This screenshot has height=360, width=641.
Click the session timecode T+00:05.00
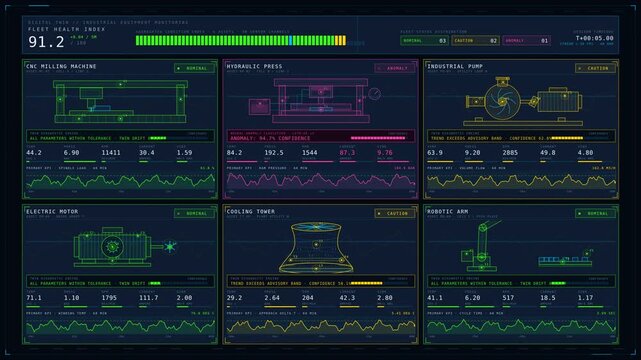(594, 38)
